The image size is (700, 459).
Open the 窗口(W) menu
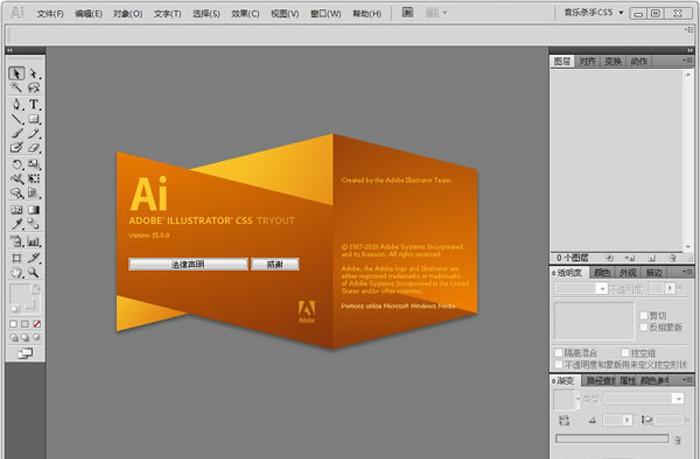coord(325,14)
